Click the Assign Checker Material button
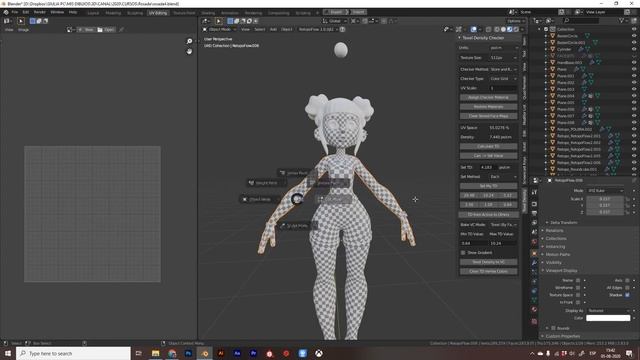 point(488,98)
